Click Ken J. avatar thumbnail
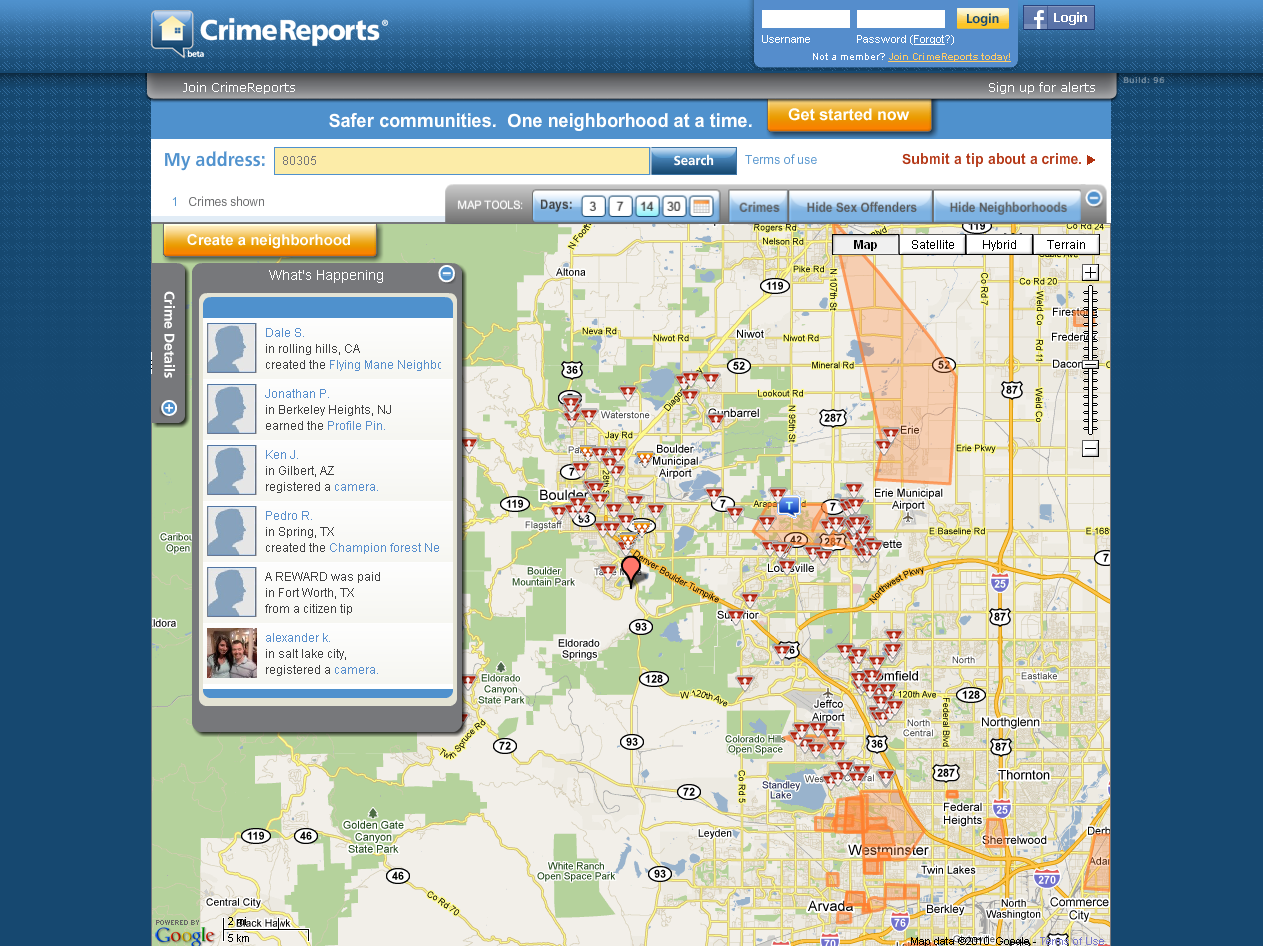Viewport: 1263px width, 946px height. click(232, 470)
